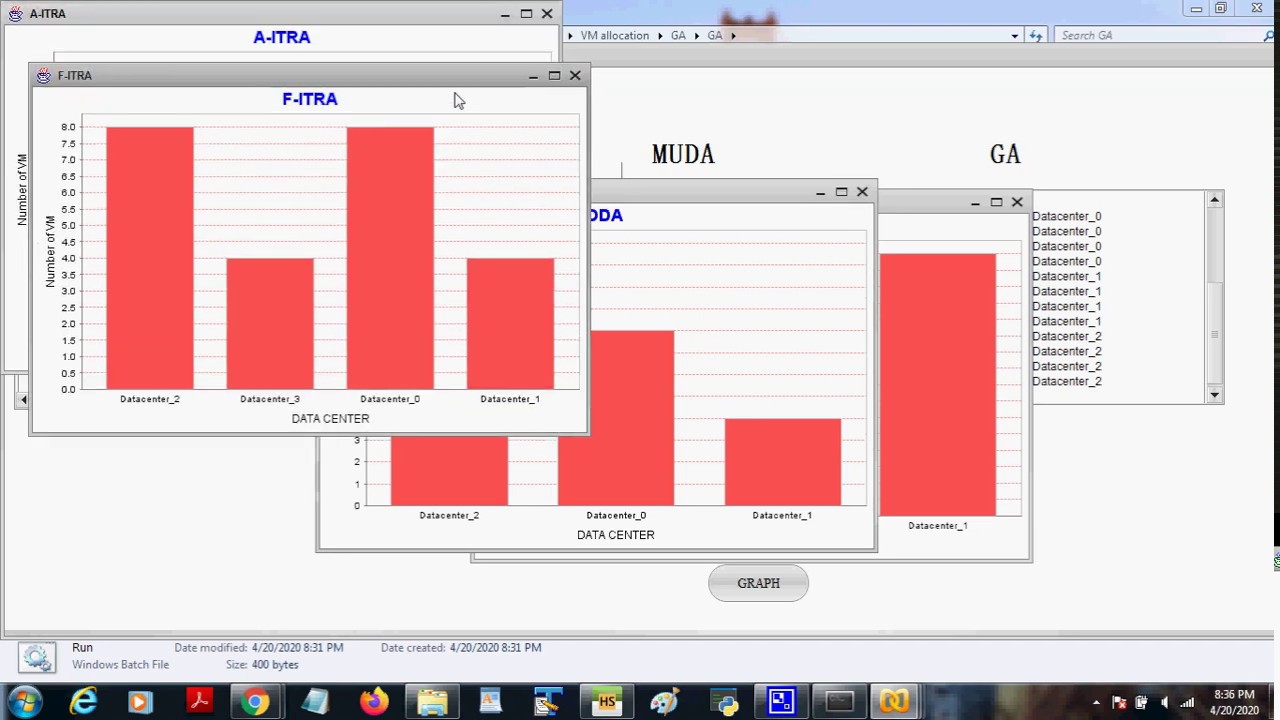The width and height of the screenshot is (1280, 720).
Task: Minimize the MODA chart window
Action: pyautogui.click(x=820, y=192)
